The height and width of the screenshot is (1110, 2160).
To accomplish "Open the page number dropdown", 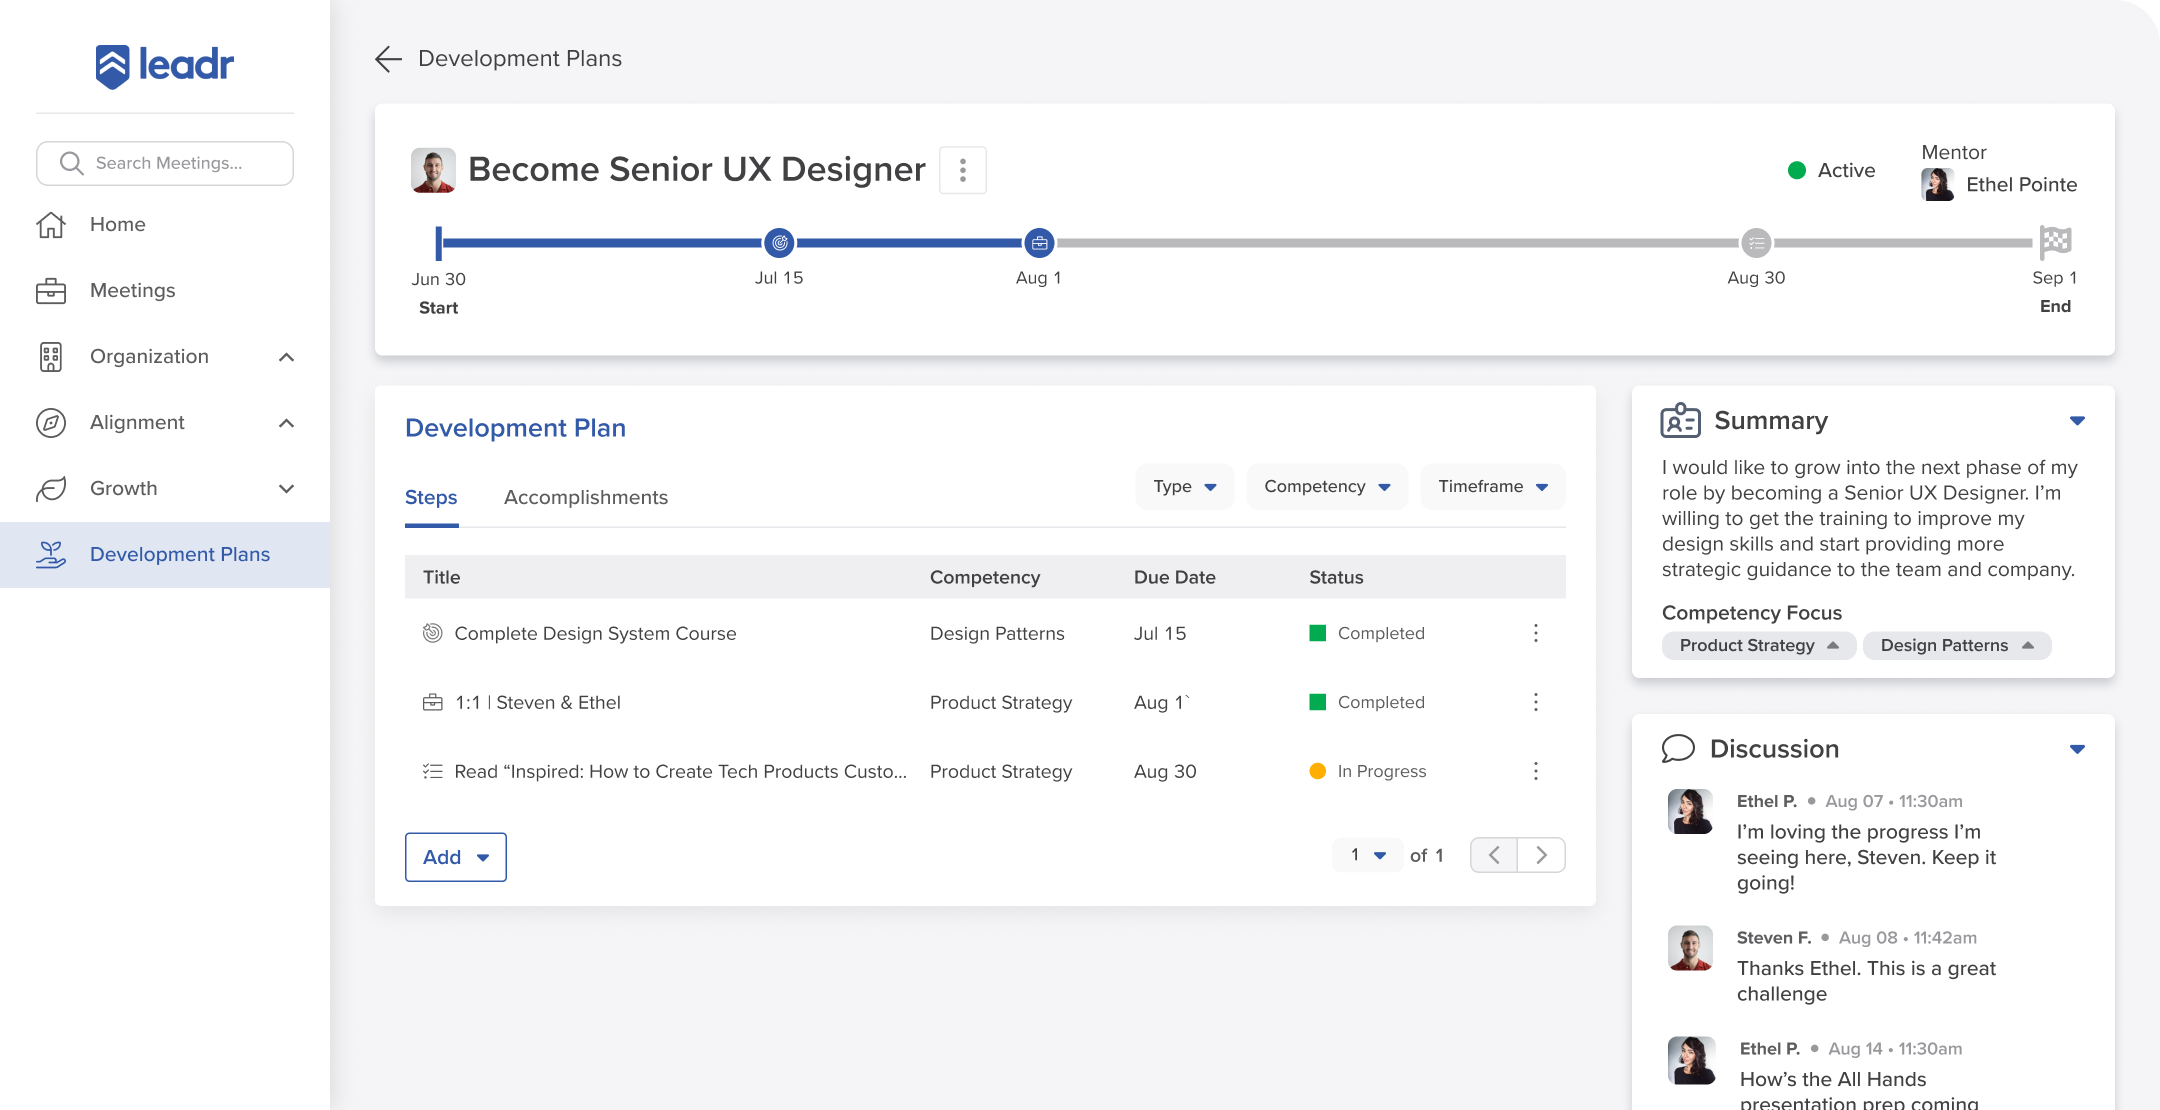I will pyautogui.click(x=1367, y=855).
